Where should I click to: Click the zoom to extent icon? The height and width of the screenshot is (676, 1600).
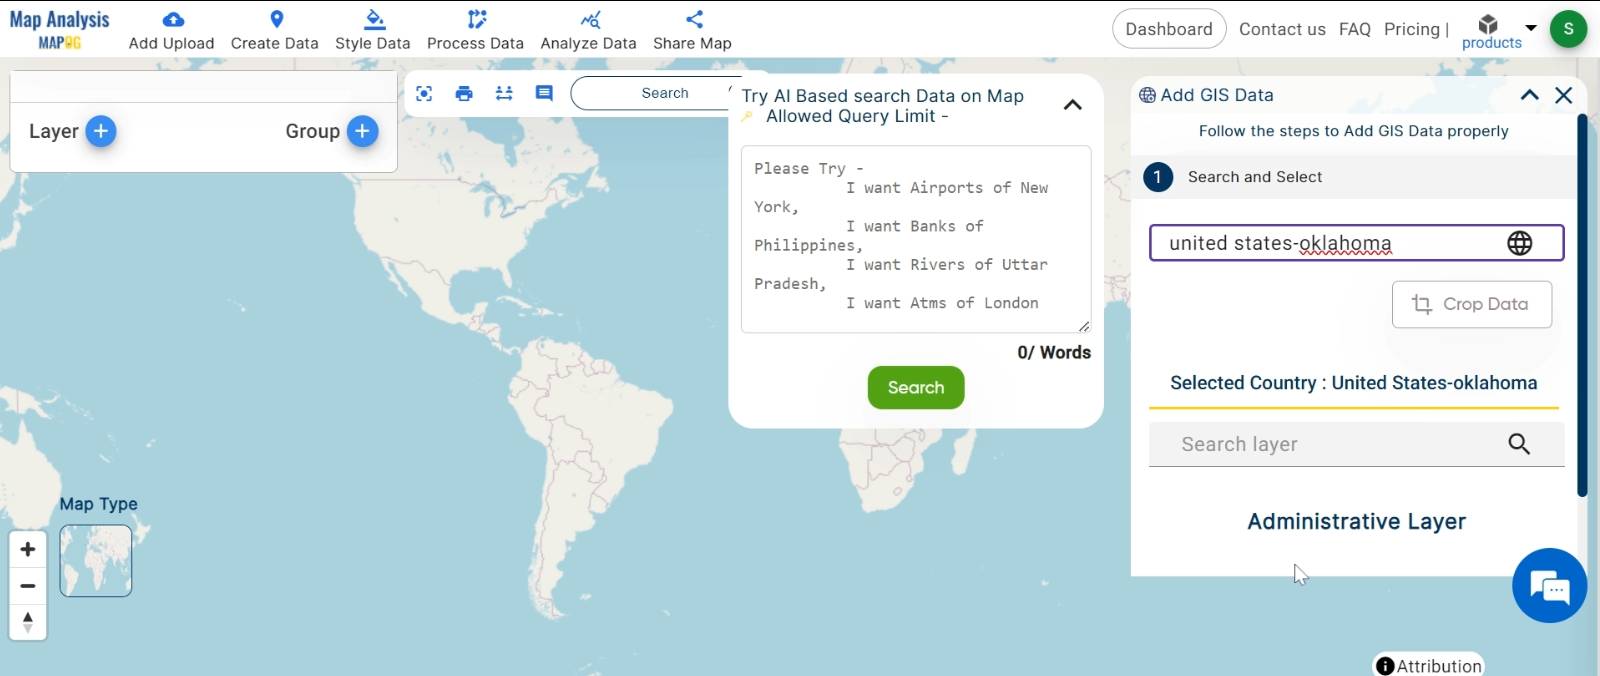[x=424, y=93]
